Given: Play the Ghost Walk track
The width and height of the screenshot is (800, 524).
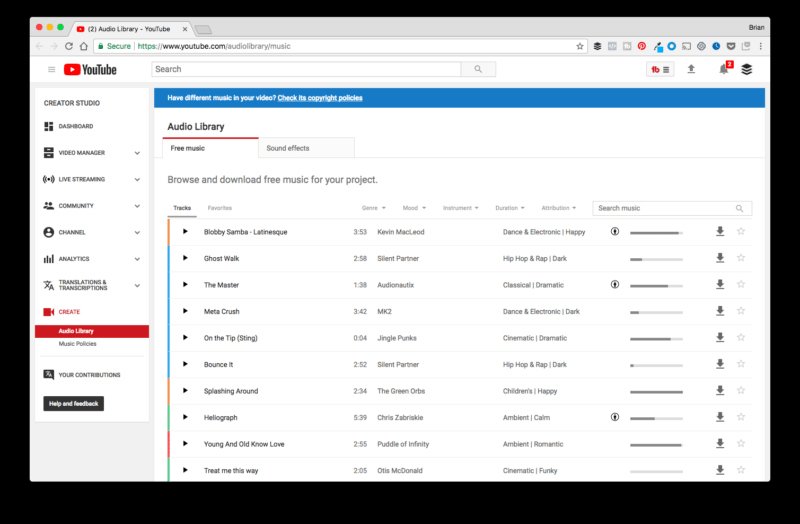Looking at the screenshot, I should tap(185, 258).
